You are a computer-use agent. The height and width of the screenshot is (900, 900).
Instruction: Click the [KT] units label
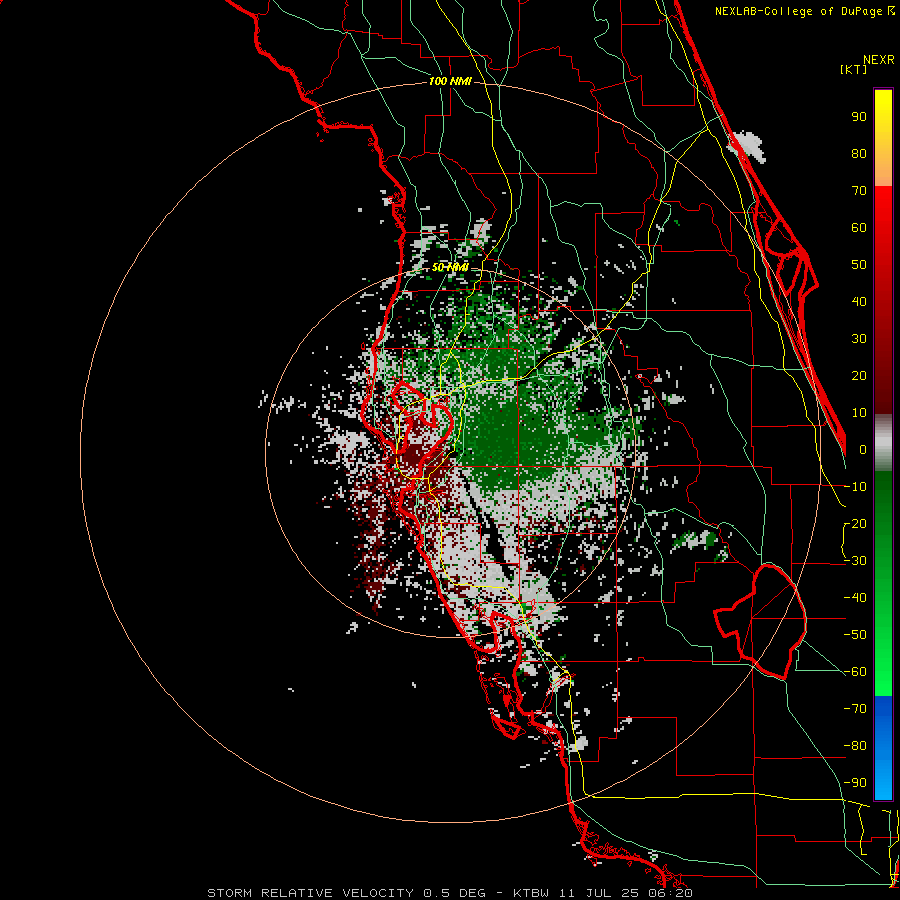tap(854, 69)
